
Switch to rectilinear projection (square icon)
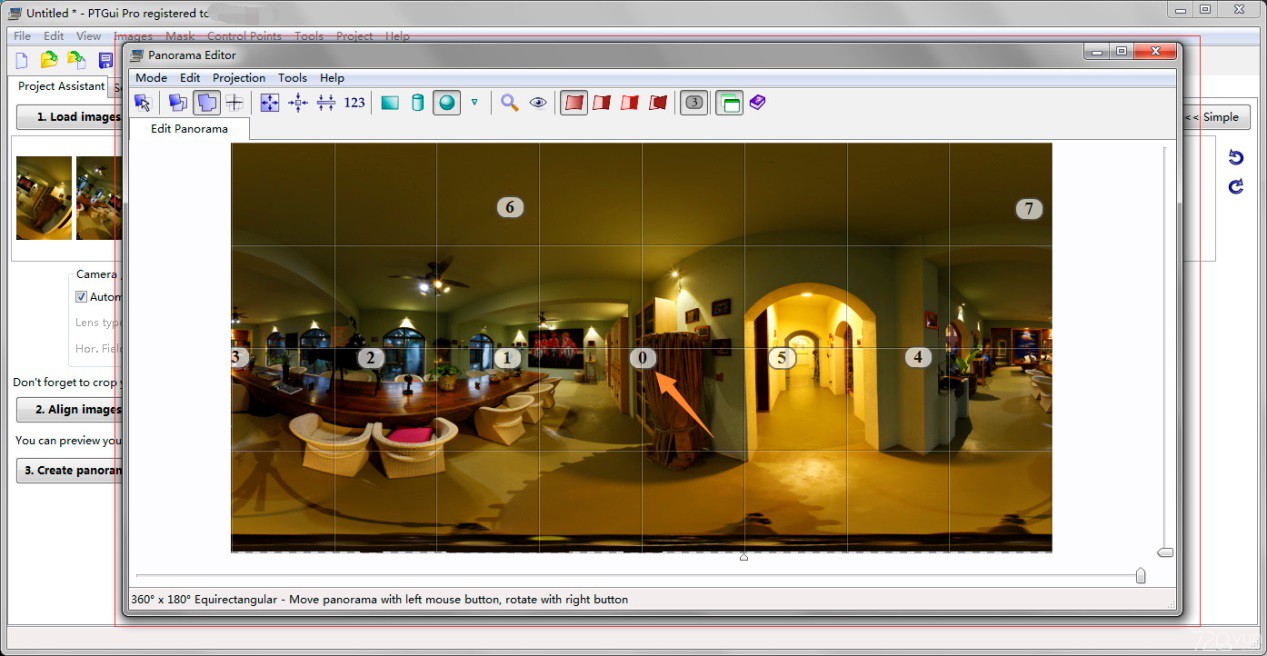pos(389,102)
